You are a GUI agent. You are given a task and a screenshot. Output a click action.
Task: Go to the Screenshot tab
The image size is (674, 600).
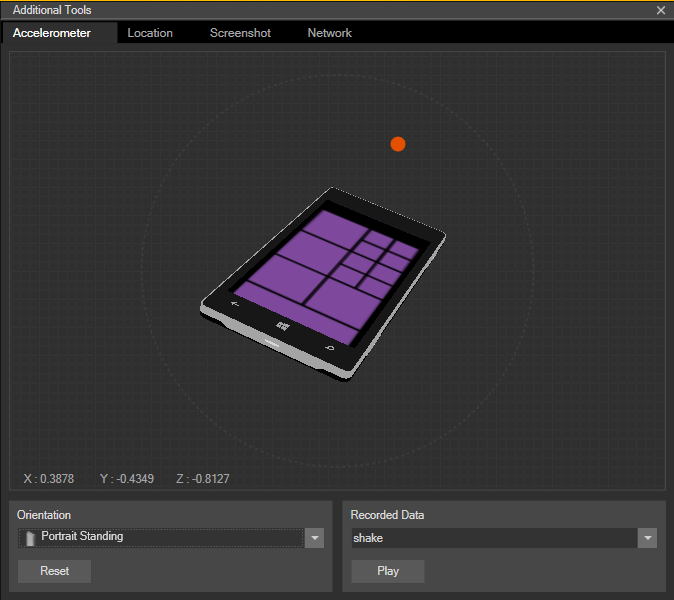pyautogui.click(x=240, y=33)
